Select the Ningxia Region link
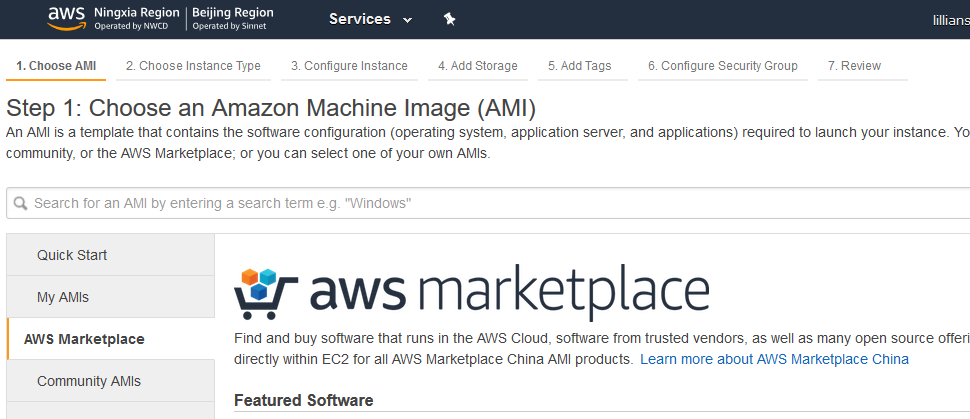The width and height of the screenshot is (970, 419). (x=136, y=19)
